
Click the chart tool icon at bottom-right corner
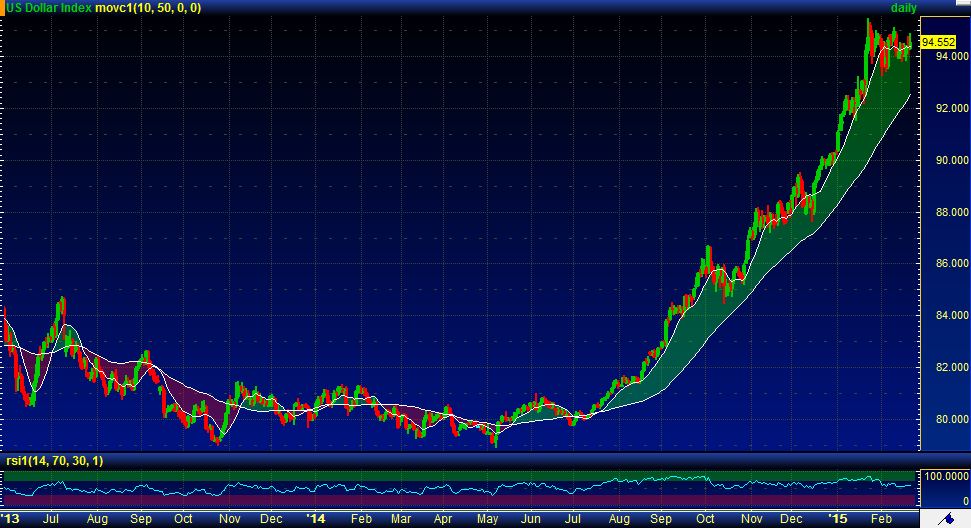pos(946,518)
